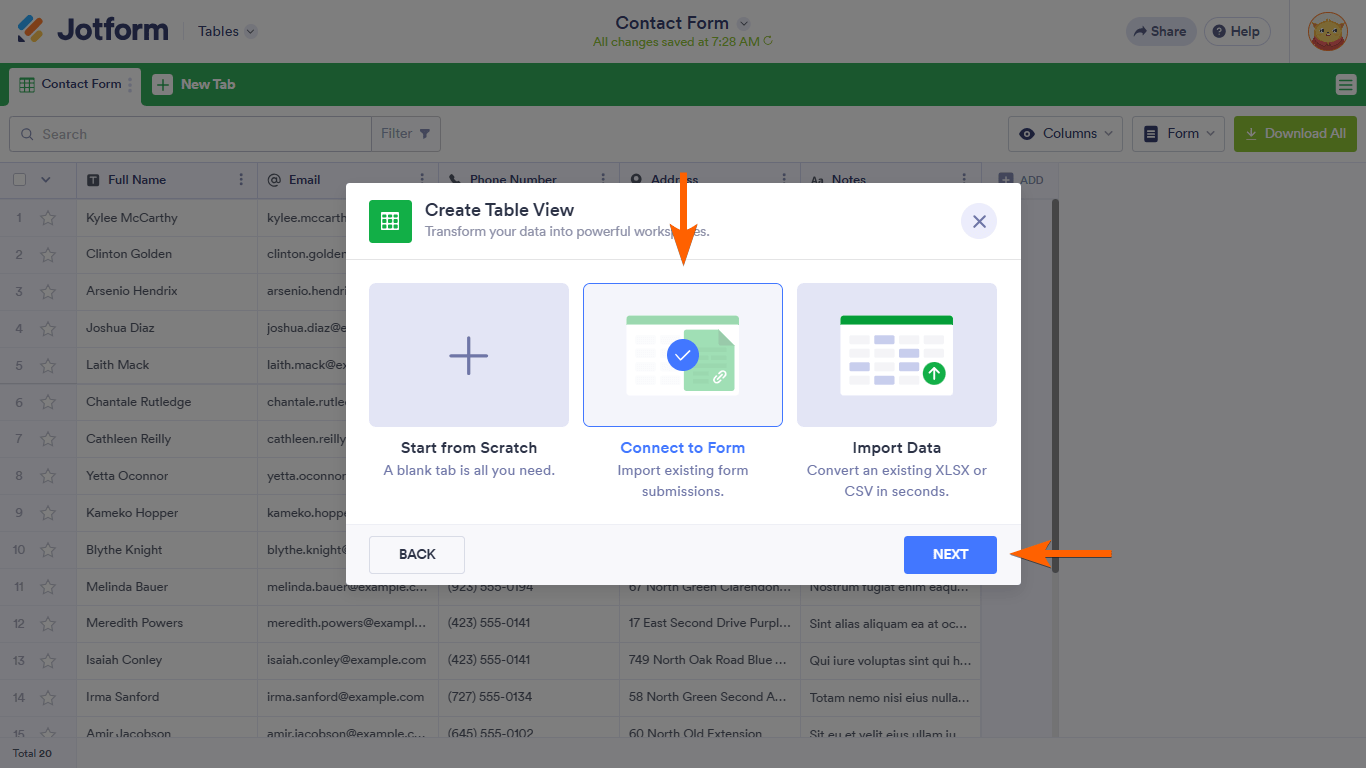The width and height of the screenshot is (1366, 768).
Task: Star the Irma Sanford row
Action: click(x=47, y=698)
